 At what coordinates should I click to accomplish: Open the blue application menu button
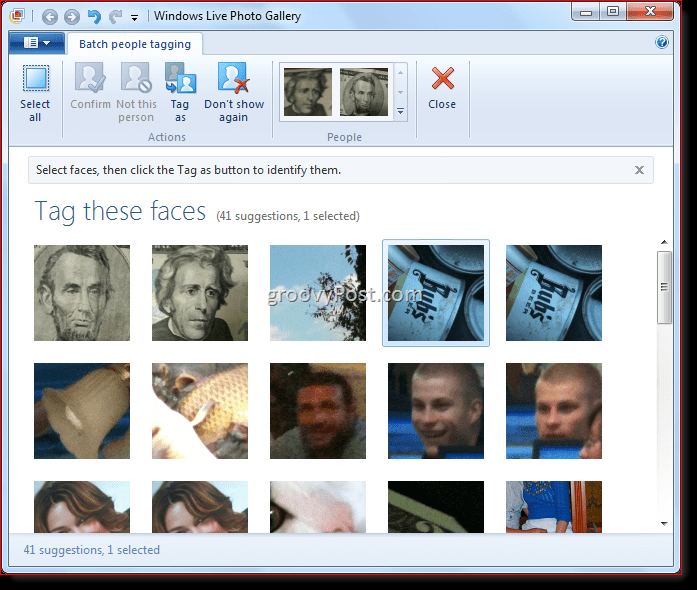[x=36, y=43]
